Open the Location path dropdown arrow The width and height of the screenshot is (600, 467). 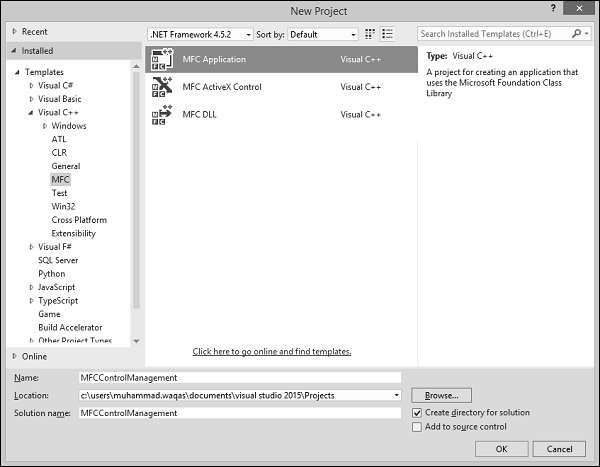396,395
